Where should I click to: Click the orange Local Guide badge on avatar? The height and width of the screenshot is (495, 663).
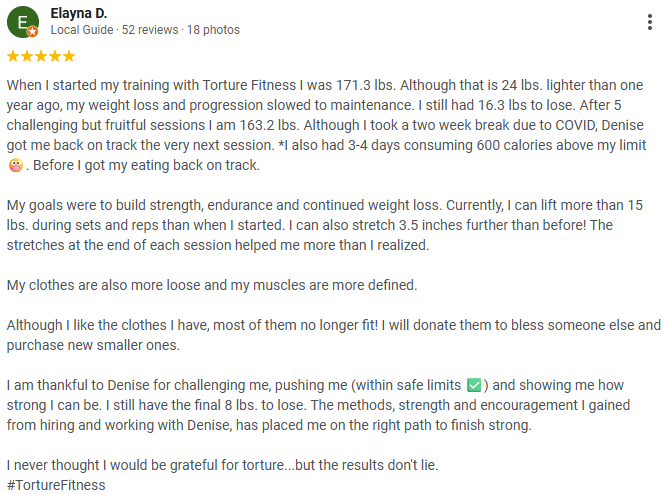pyautogui.click(x=33, y=32)
